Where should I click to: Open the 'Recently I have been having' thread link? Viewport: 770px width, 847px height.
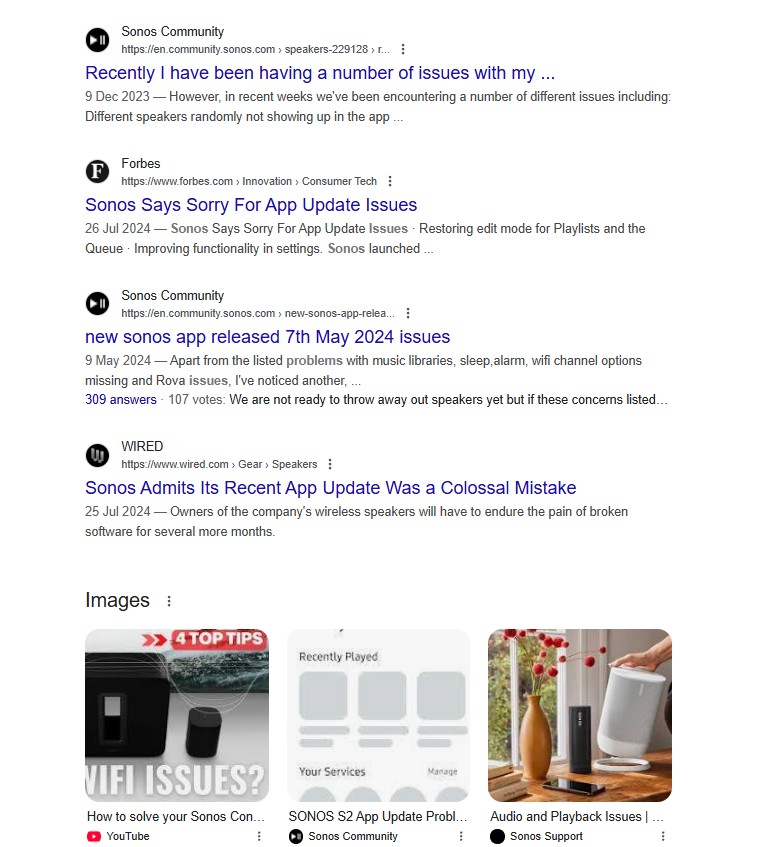click(320, 73)
